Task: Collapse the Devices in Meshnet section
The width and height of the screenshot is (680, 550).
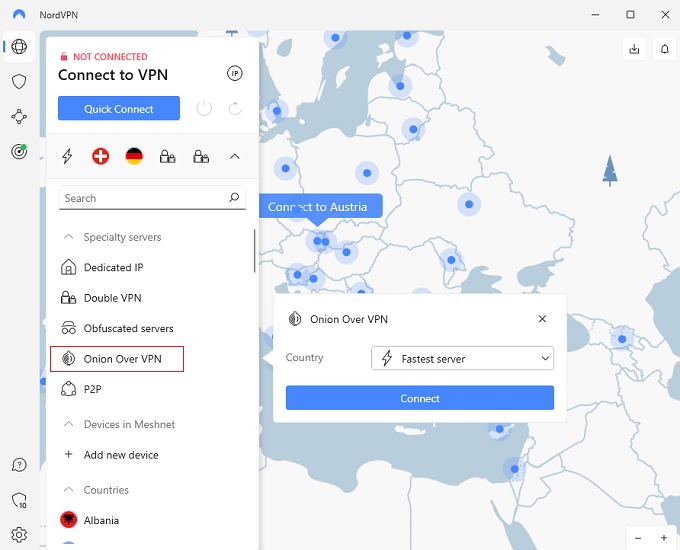Action: pyautogui.click(x=69, y=424)
